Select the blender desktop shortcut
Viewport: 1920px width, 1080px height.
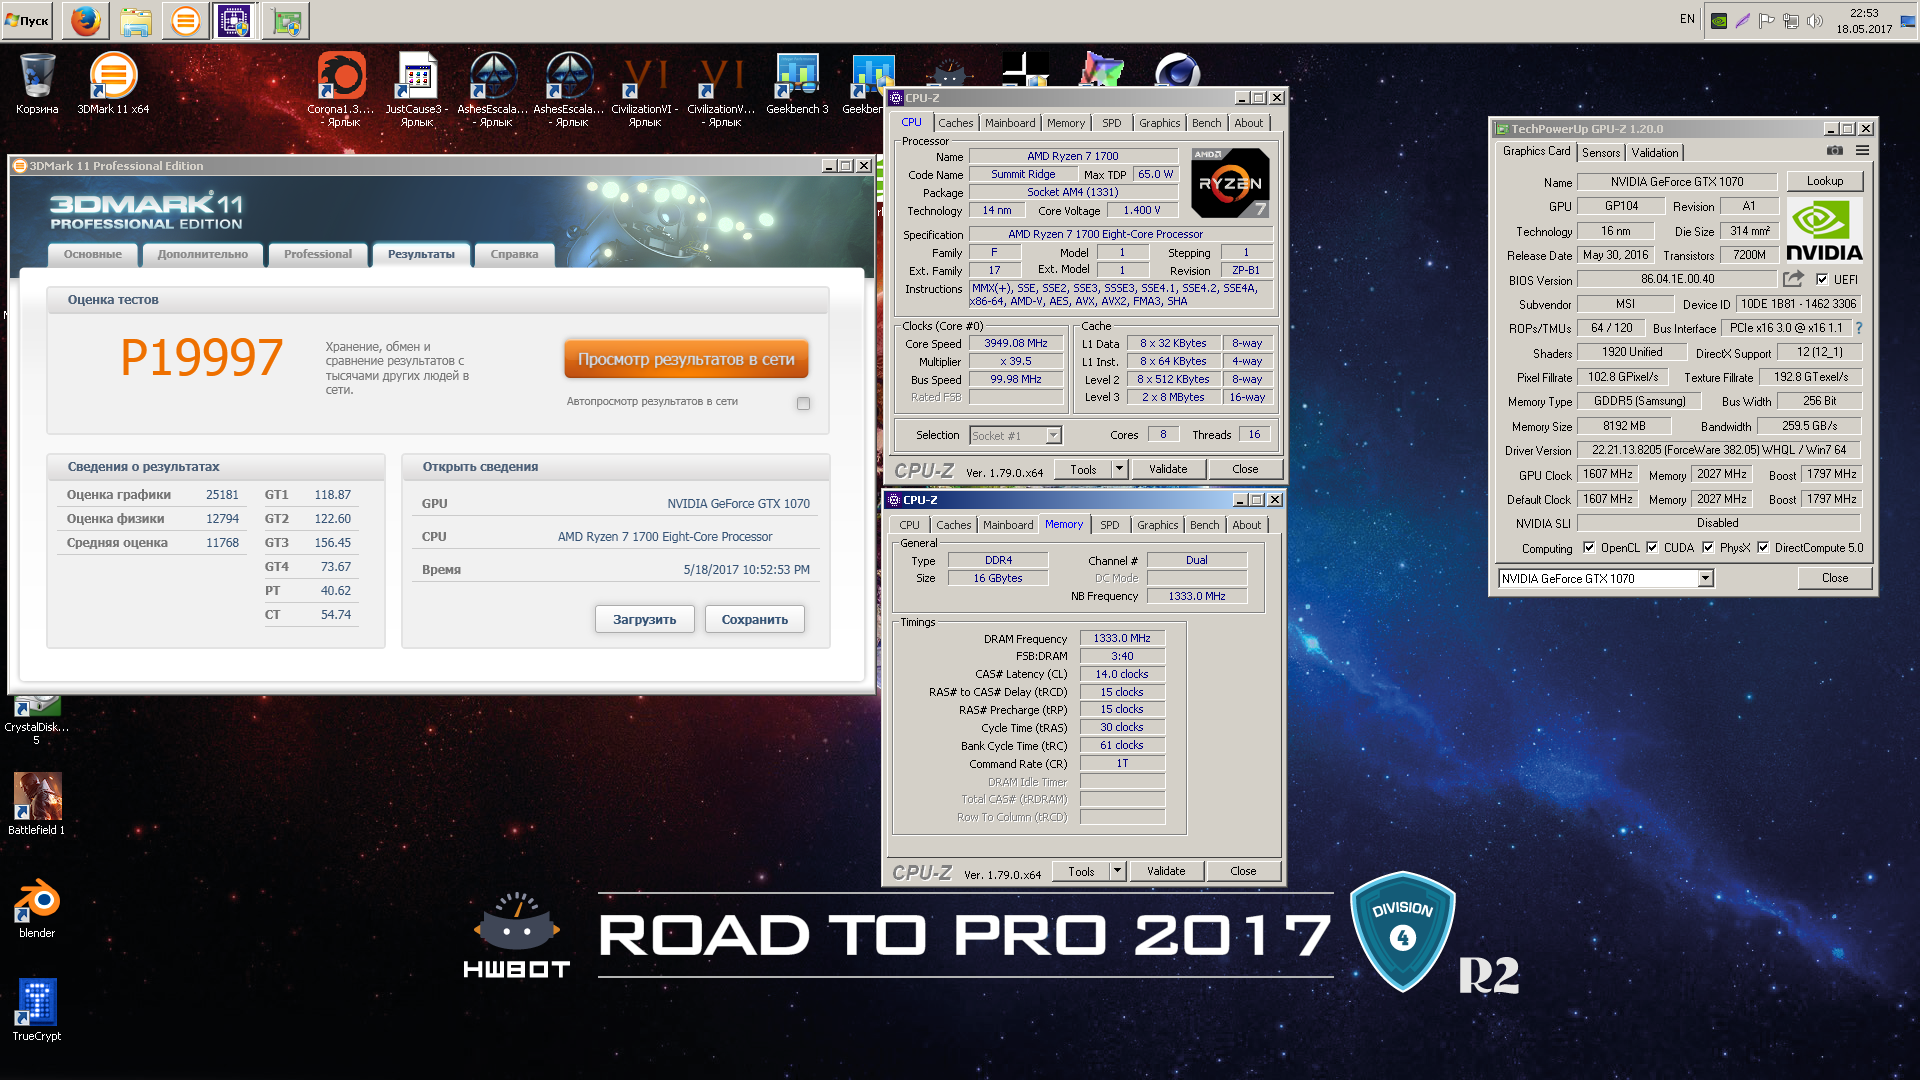click(37, 907)
